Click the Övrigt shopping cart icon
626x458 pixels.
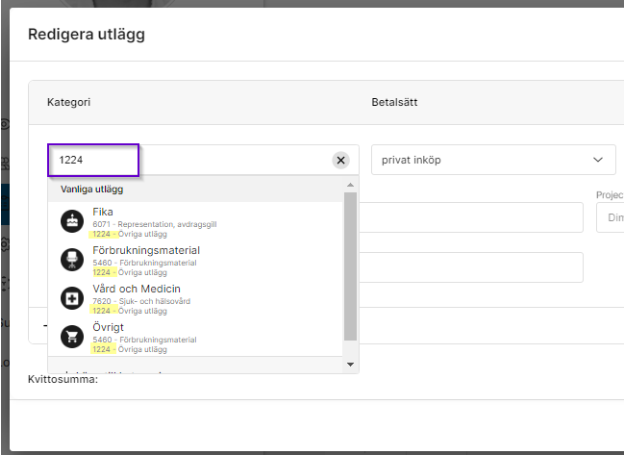coord(72,337)
